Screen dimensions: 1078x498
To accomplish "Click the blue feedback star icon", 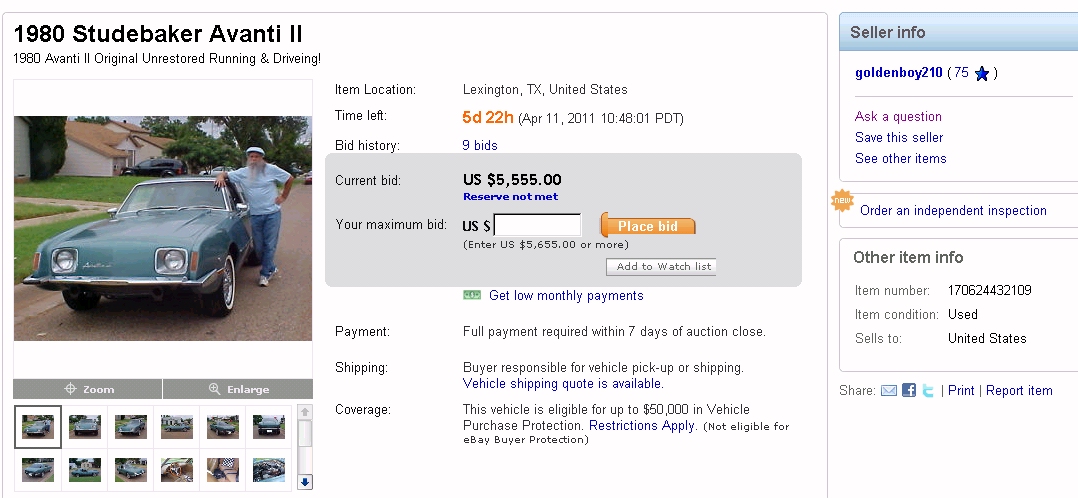I will (982, 73).
